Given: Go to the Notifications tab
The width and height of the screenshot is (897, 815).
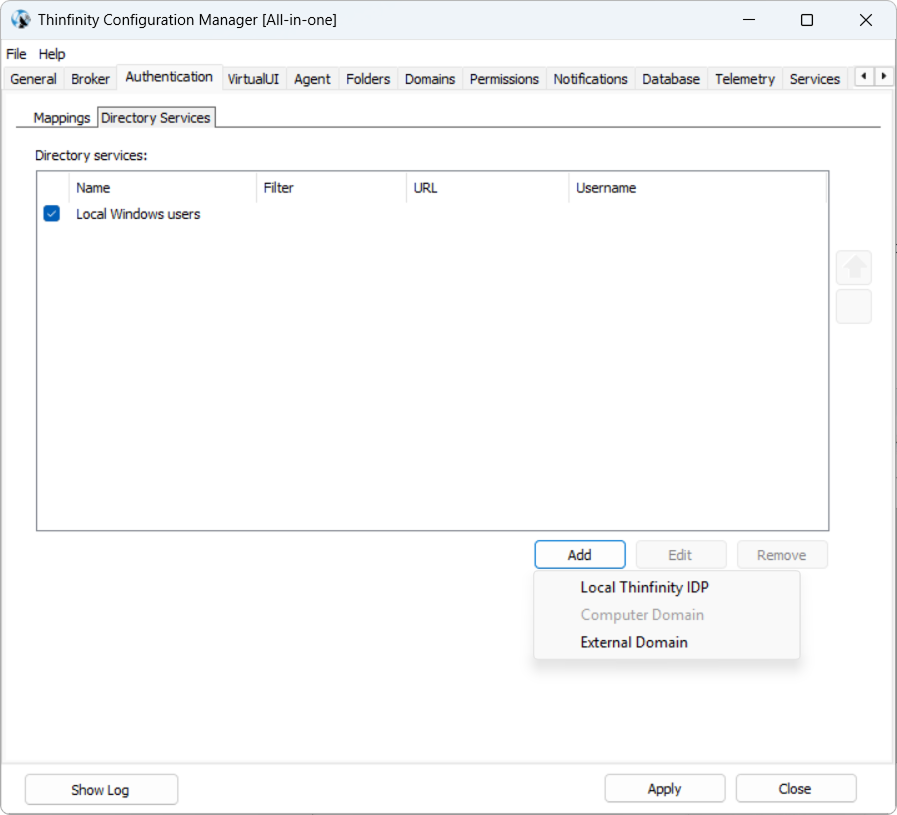Looking at the screenshot, I should point(590,79).
